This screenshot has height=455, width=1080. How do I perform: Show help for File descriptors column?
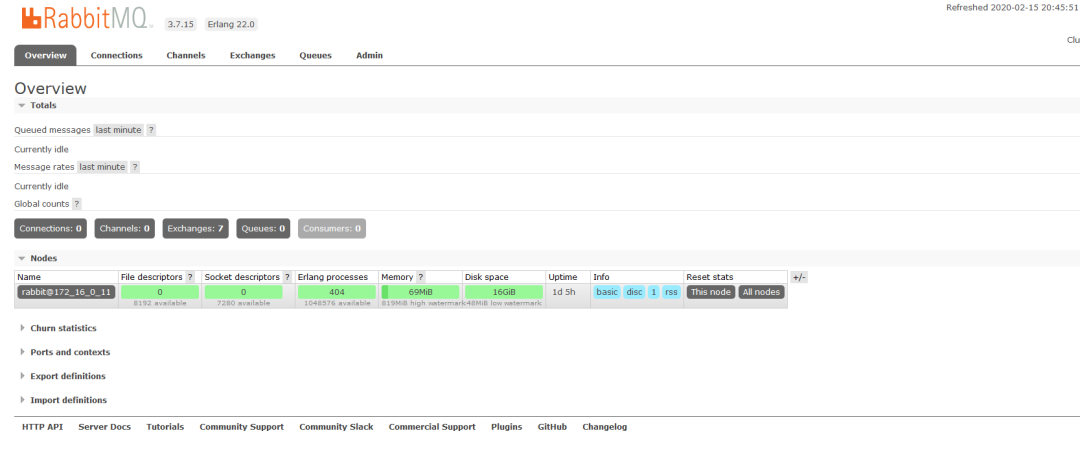190,277
